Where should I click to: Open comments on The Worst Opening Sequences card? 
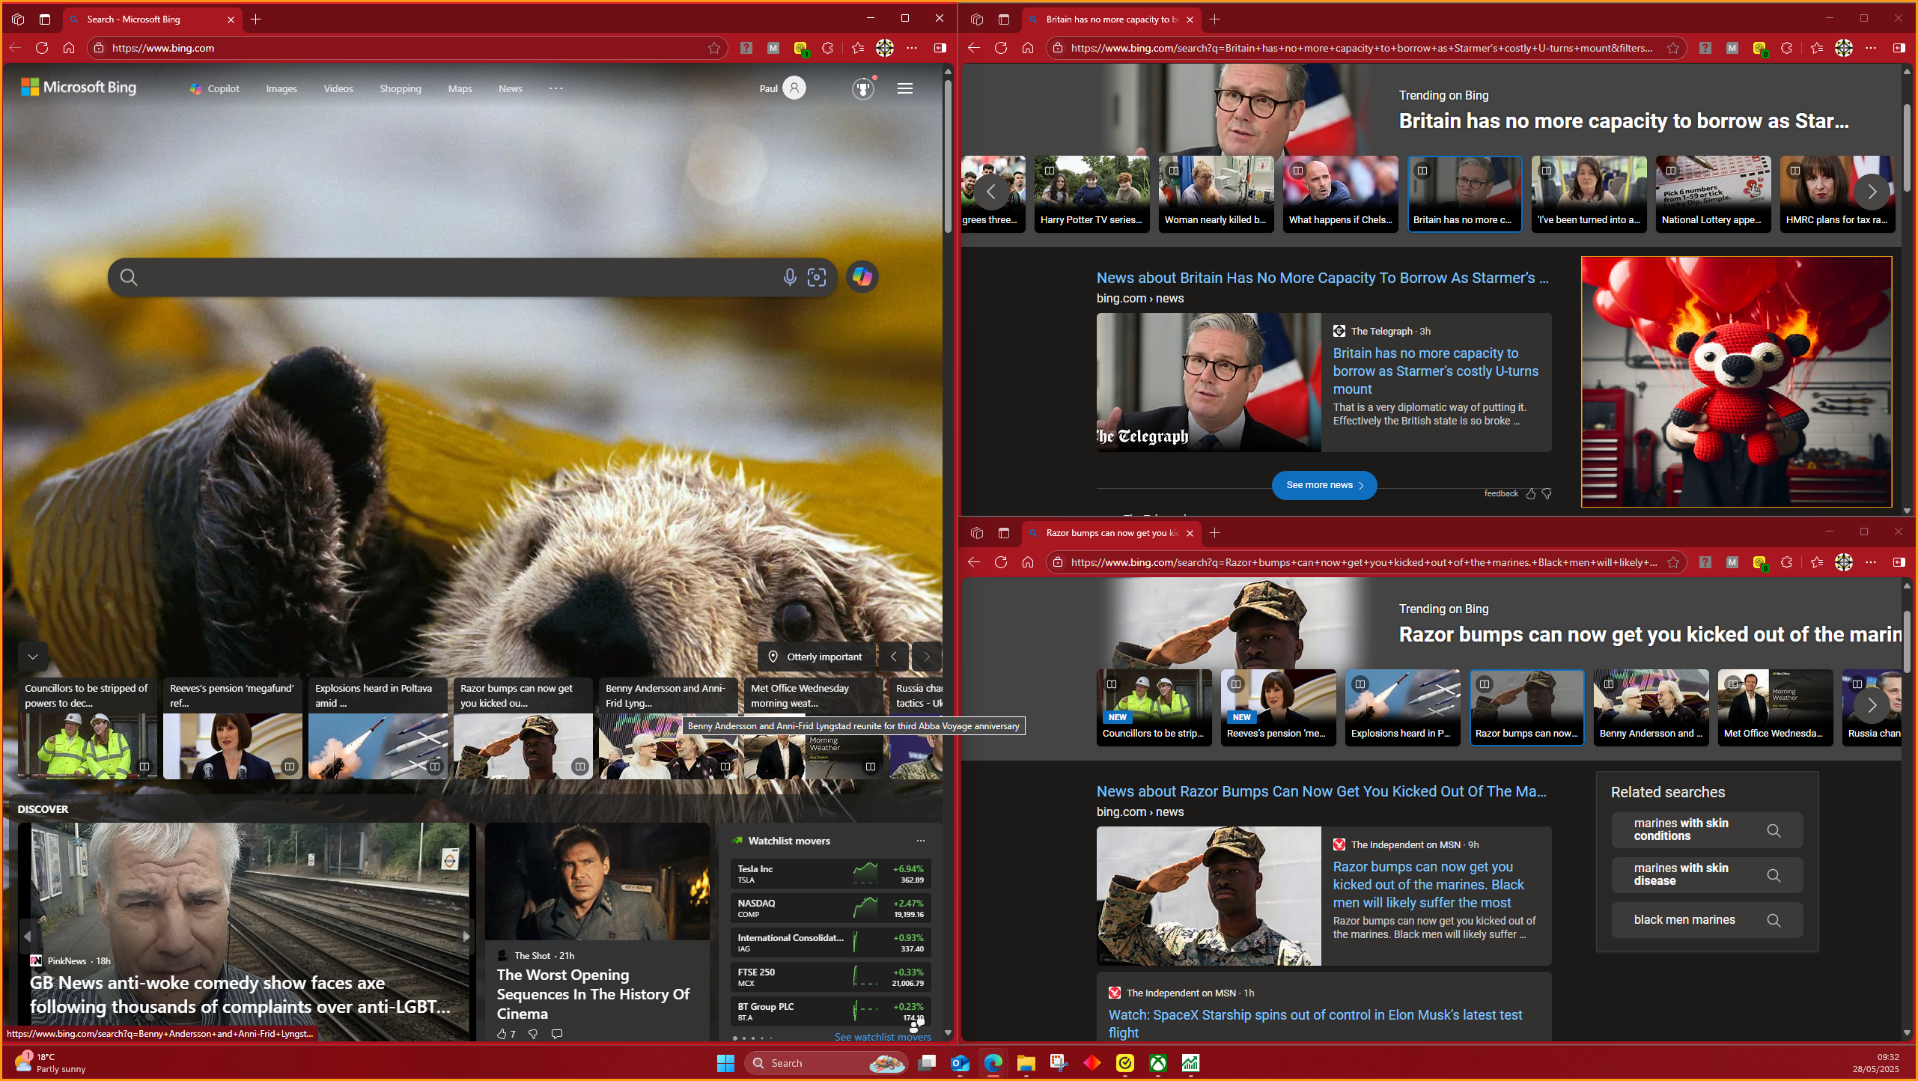coord(557,1034)
